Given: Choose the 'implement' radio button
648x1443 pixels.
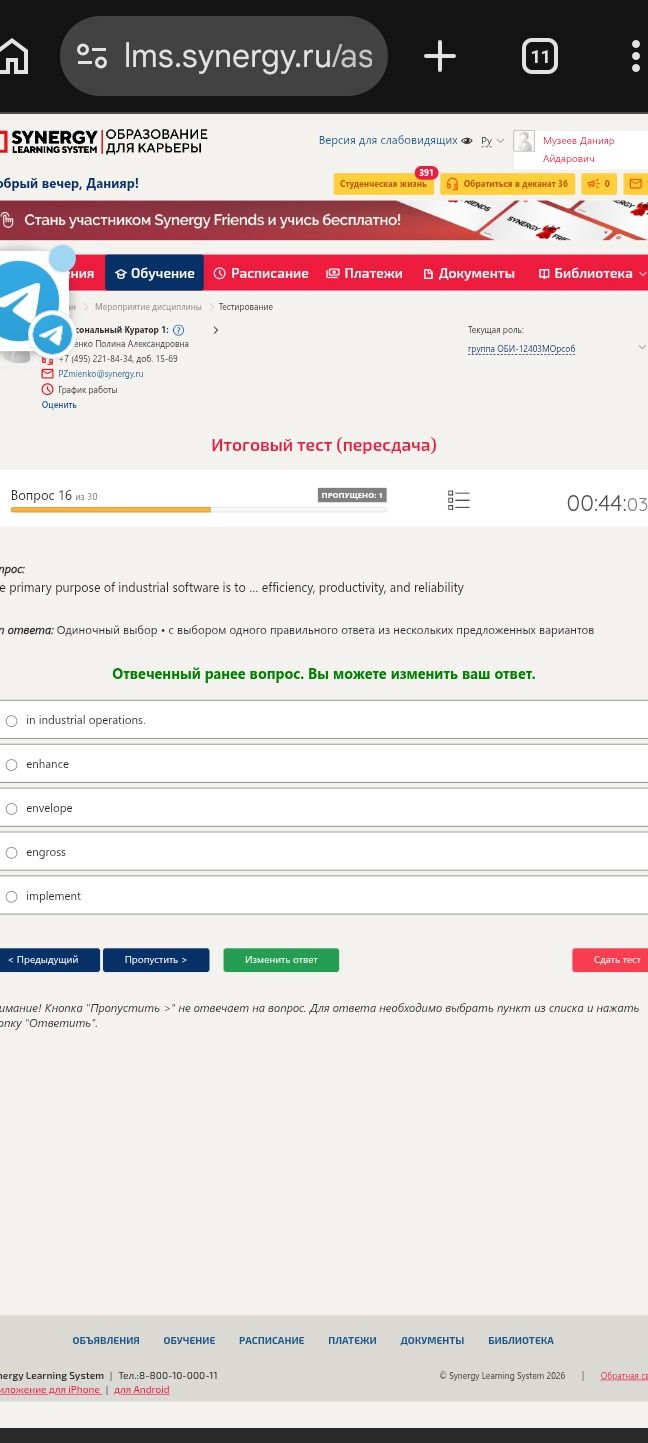Looking at the screenshot, I should tap(12, 896).
